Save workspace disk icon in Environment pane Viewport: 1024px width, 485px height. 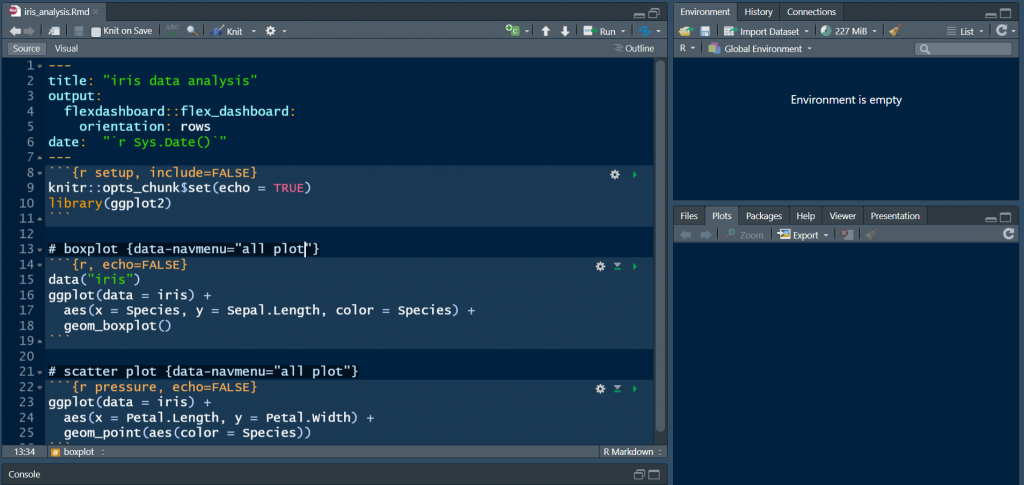click(705, 31)
